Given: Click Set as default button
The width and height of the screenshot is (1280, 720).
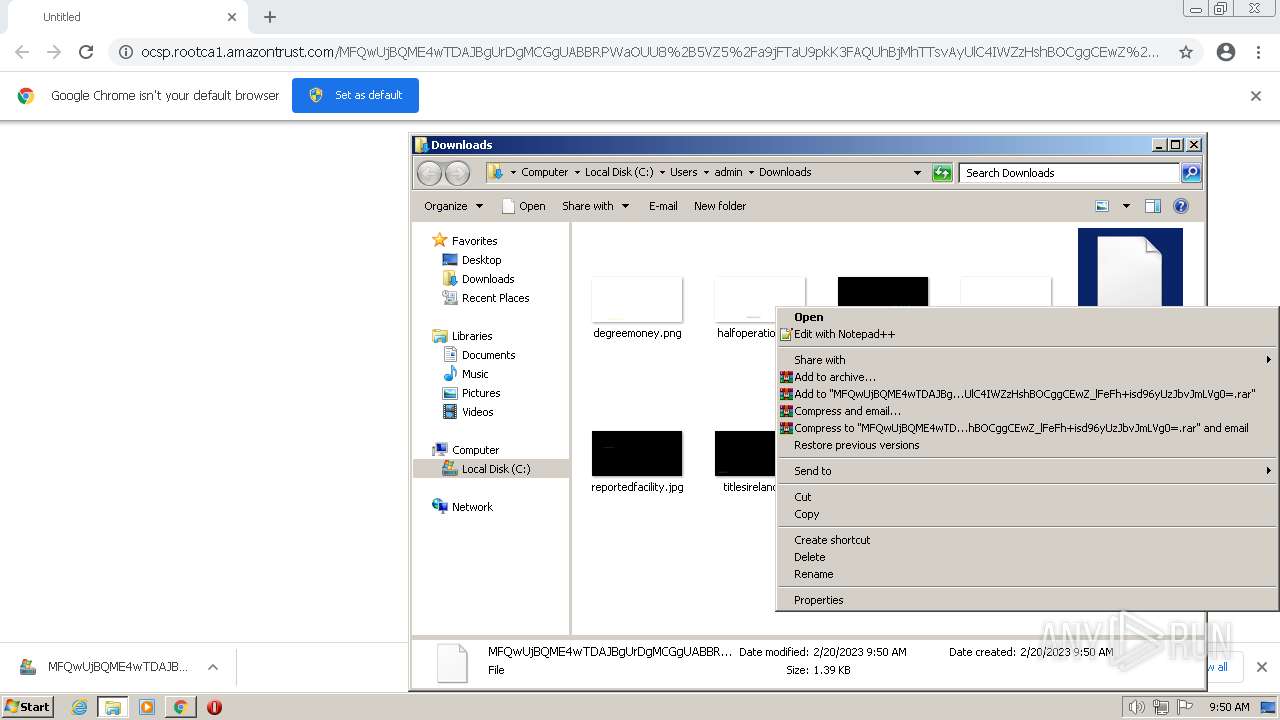Looking at the screenshot, I should [x=355, y=95].
